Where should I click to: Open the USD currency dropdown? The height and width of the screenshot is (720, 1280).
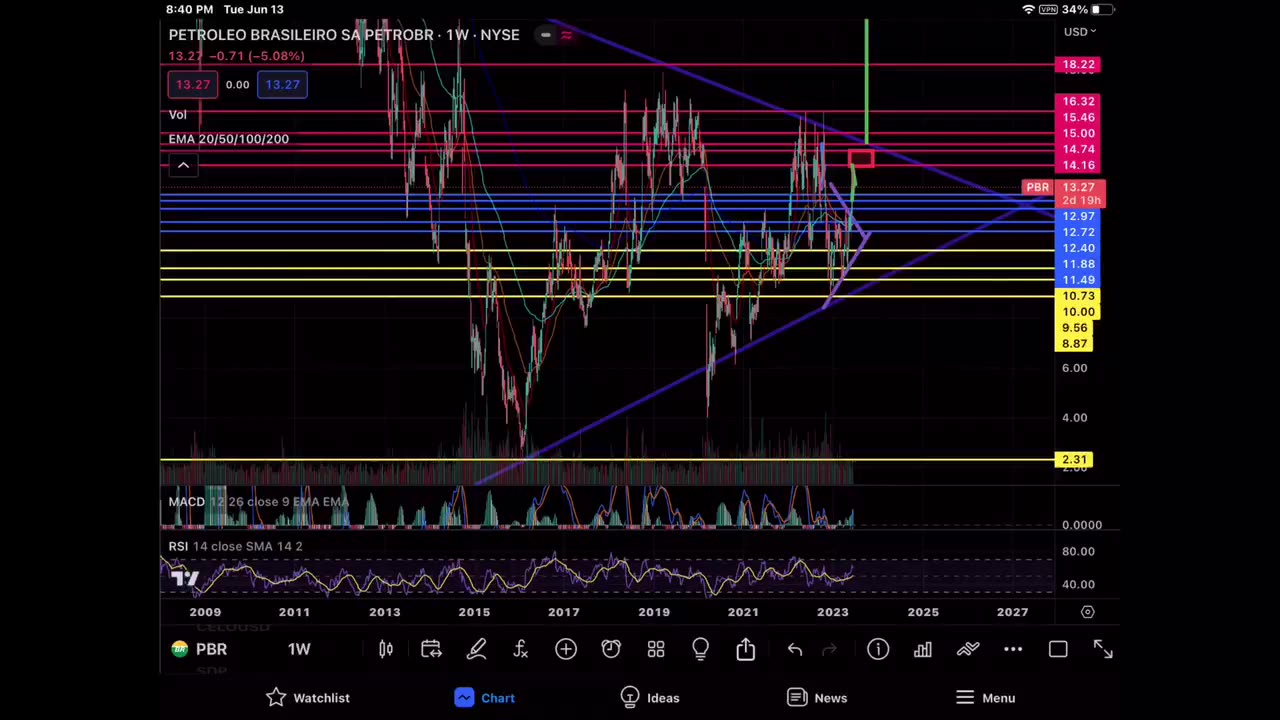[1080, 32]
